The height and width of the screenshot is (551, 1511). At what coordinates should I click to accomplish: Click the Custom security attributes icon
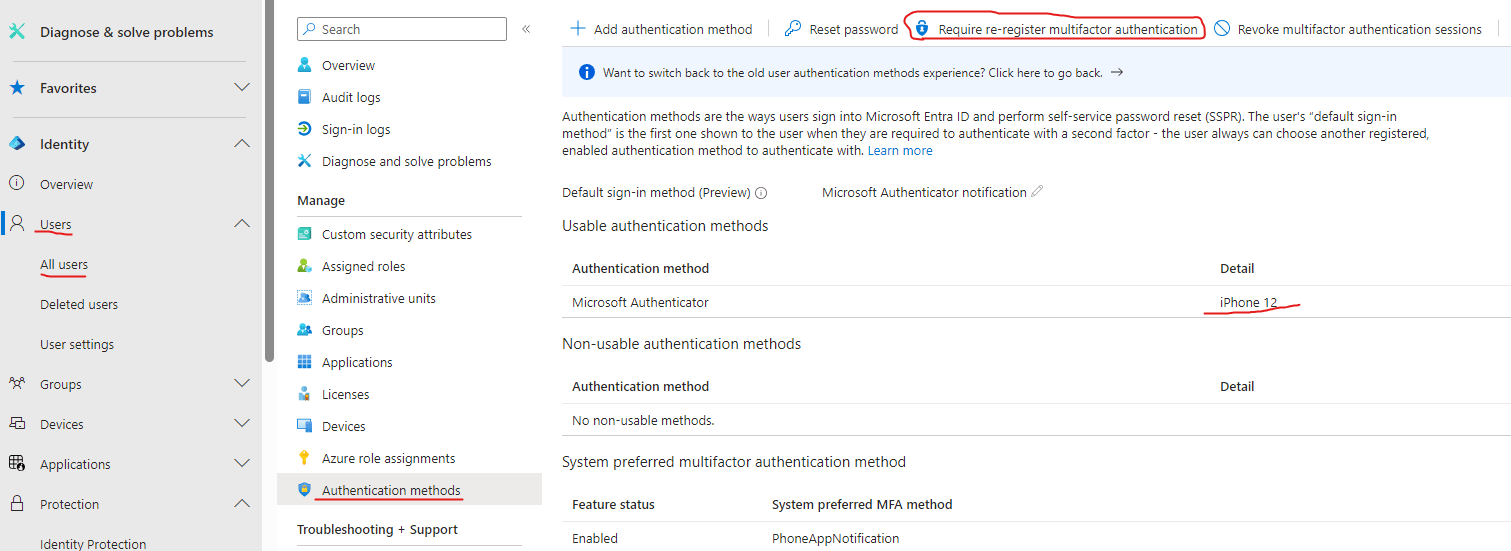tap(305, 234)
